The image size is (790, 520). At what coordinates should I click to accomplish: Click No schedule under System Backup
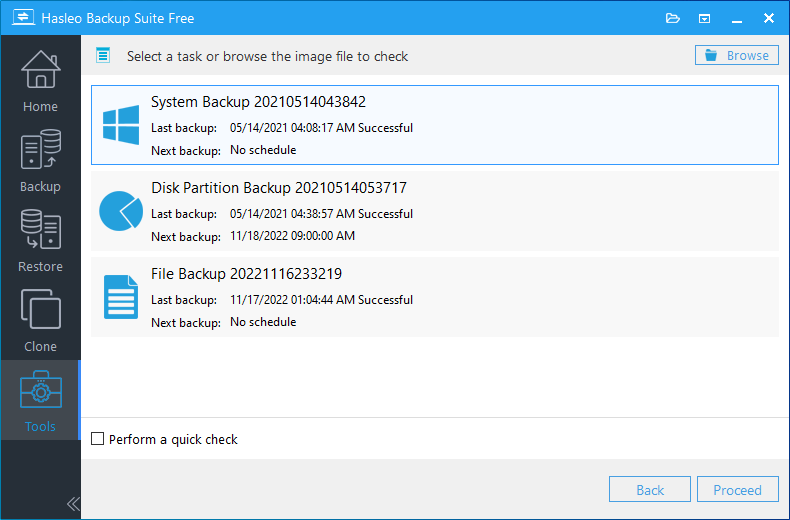tap(263, 150)
